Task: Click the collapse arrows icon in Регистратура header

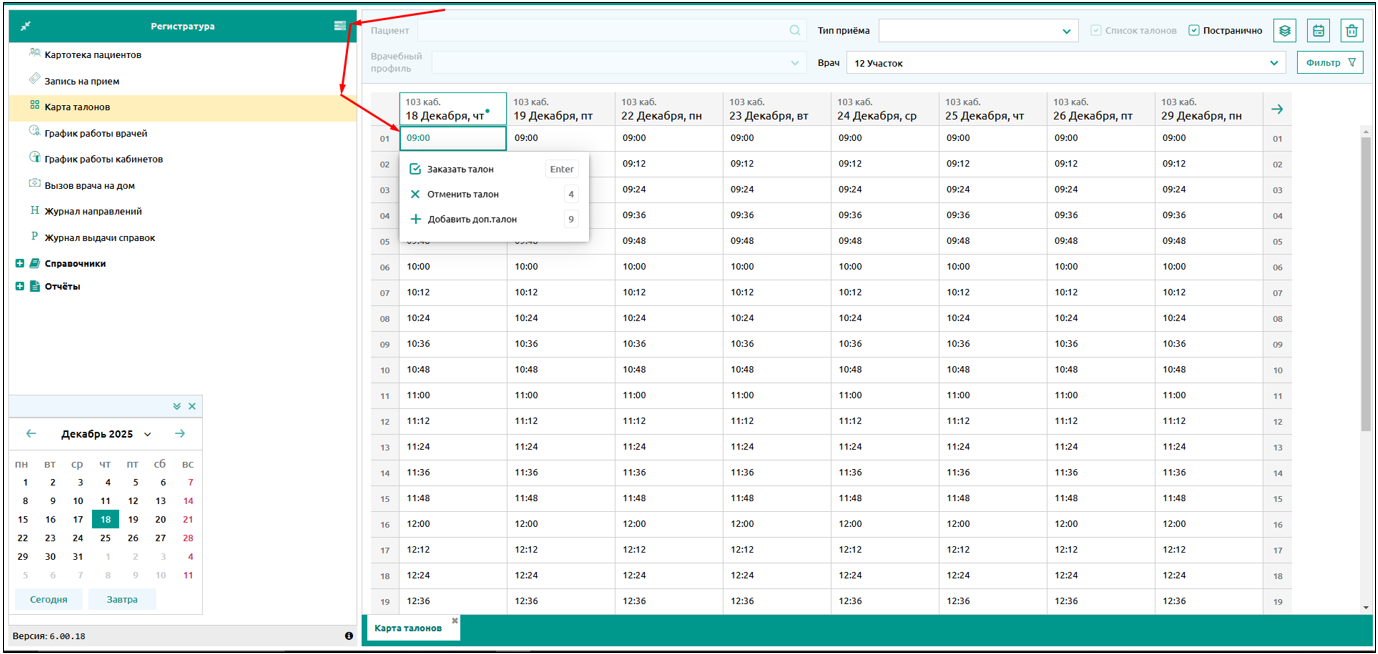Action: 25,26
